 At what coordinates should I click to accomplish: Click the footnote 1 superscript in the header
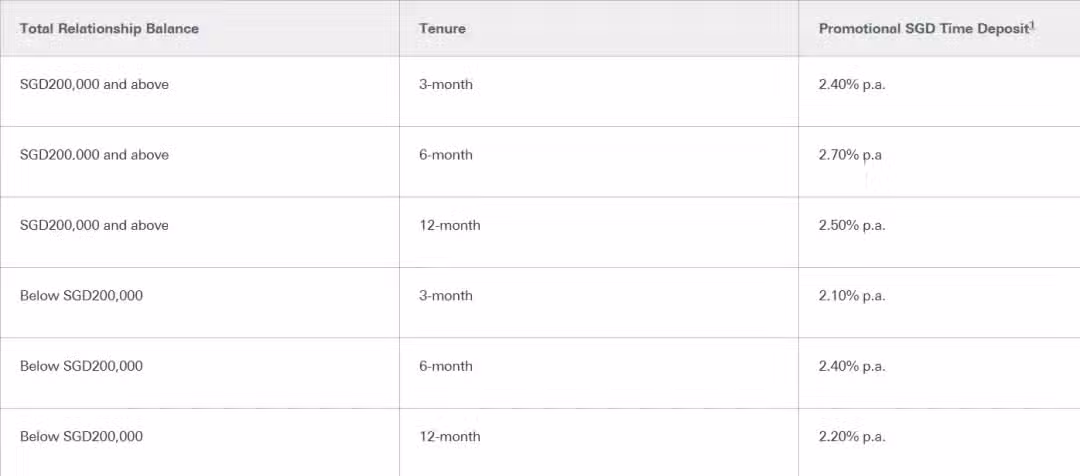coord(1032,25)
